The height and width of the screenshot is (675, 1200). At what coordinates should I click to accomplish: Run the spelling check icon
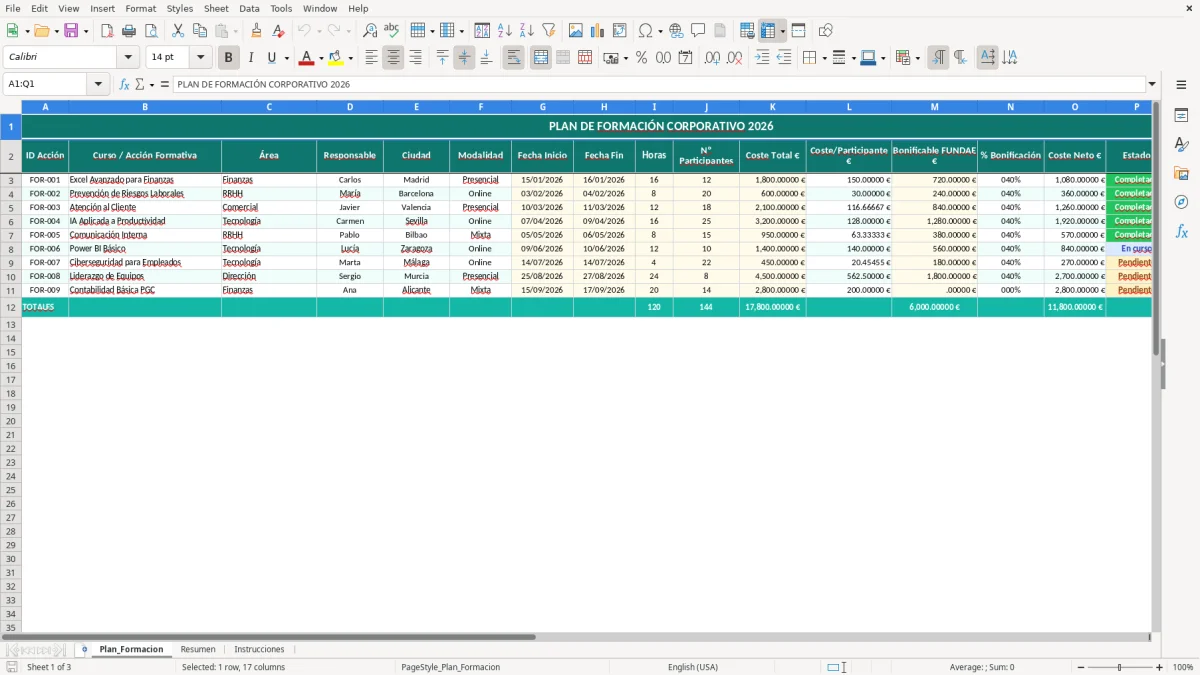pyautogui.click(x=392, y=31)
